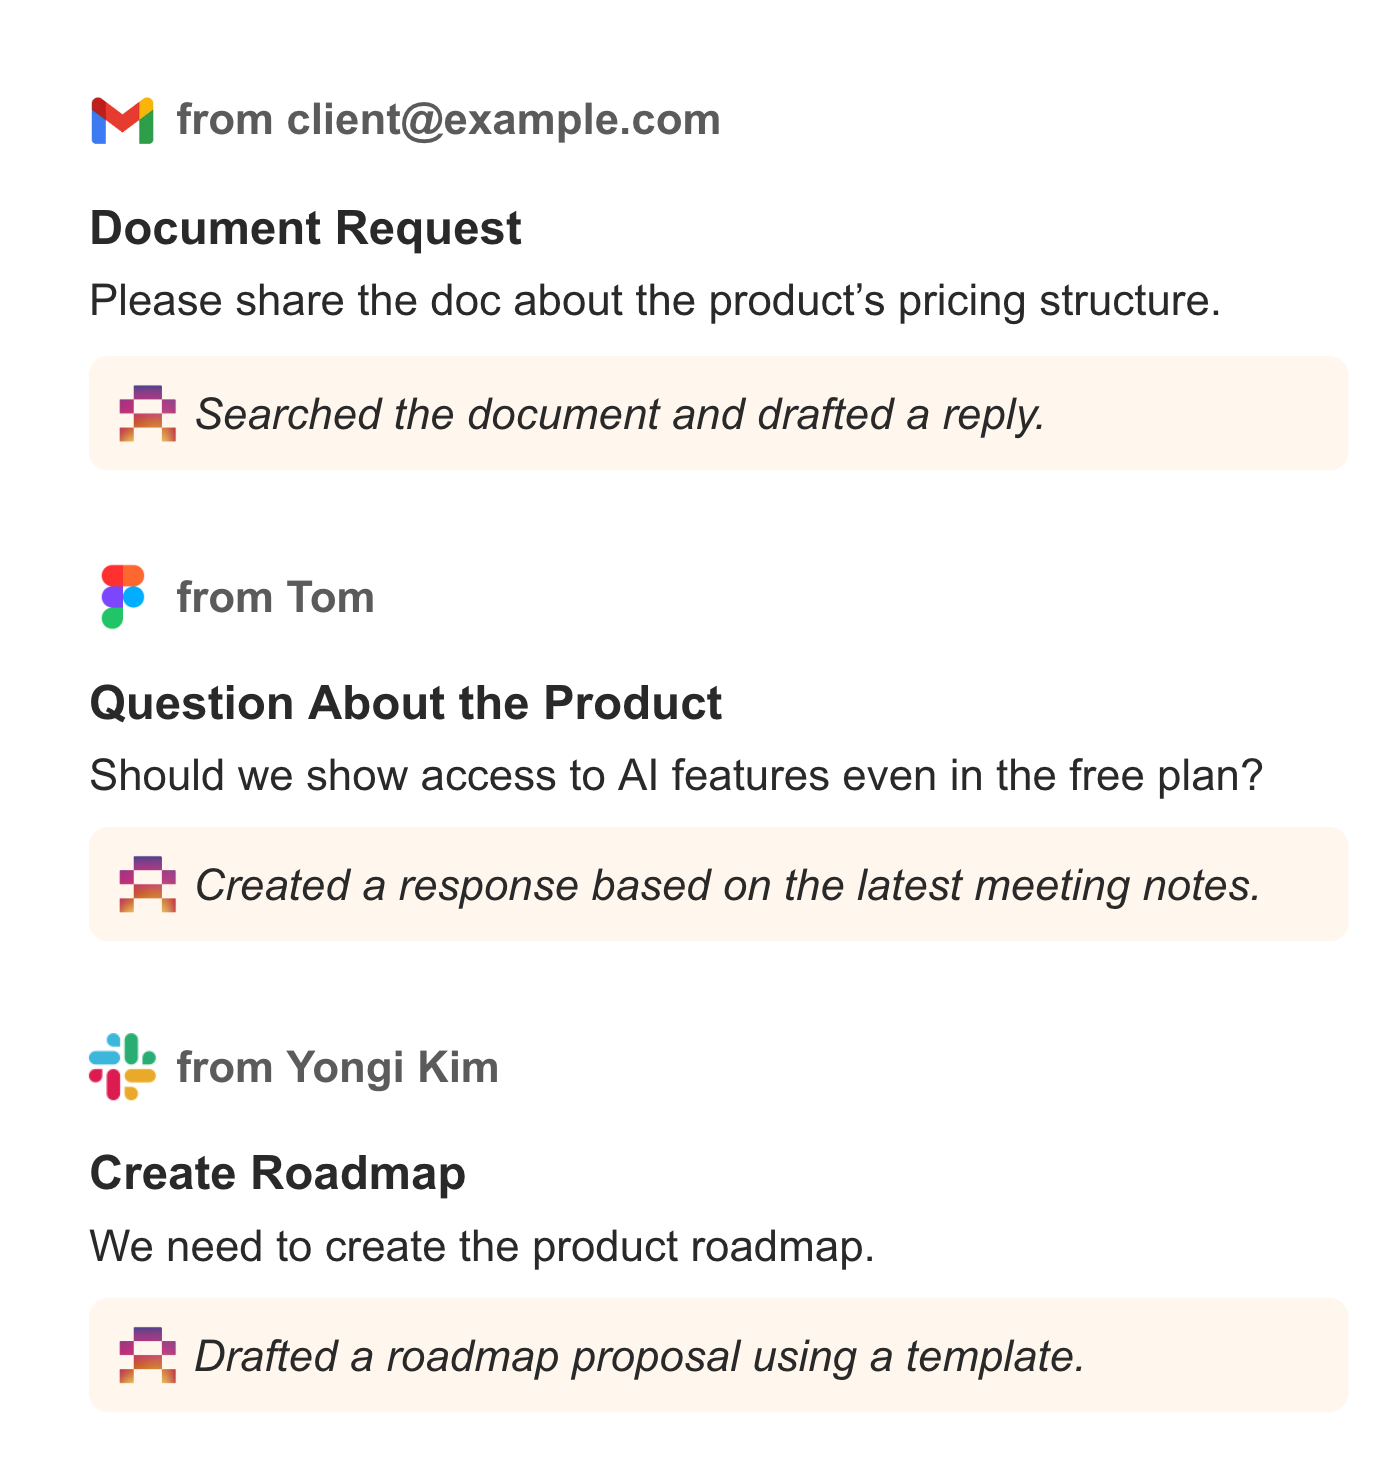Click the pricing structure request body text
Viewport: 1396px width, 1470px height.
656,301
